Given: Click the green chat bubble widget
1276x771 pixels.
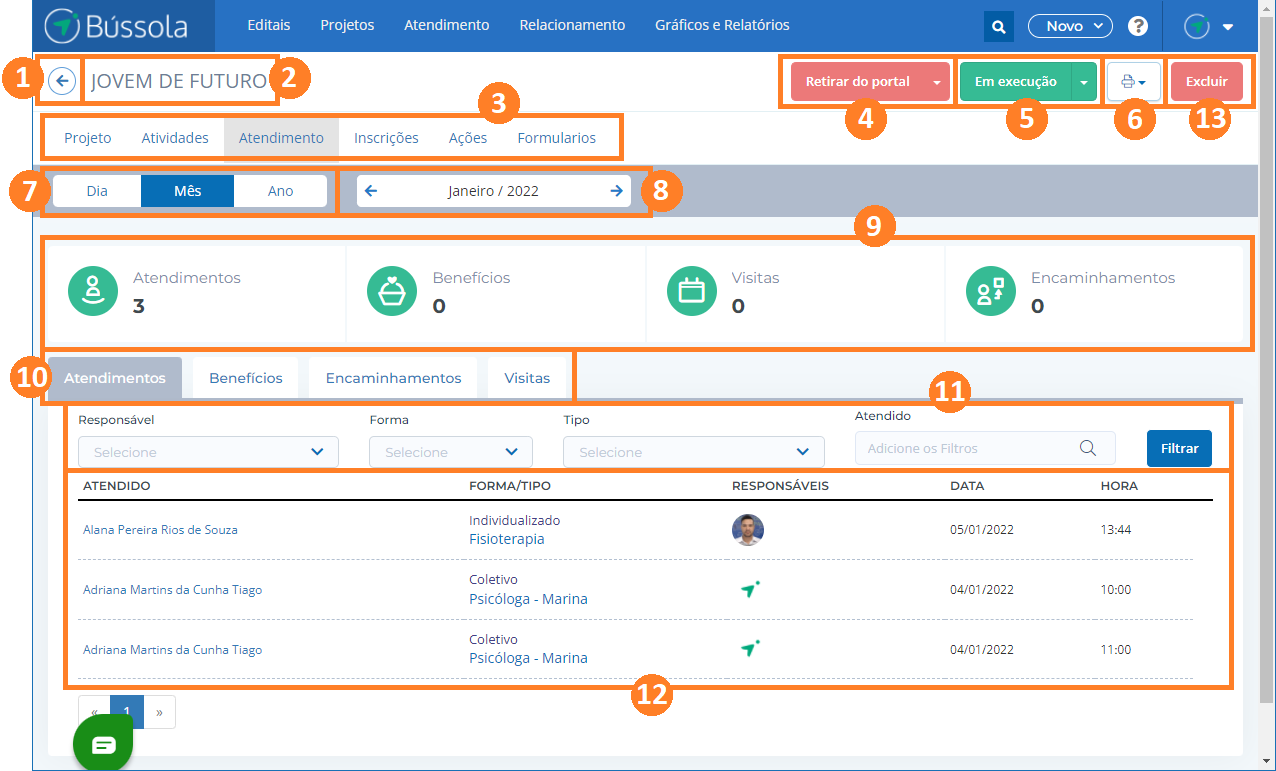Looking at the screenshot, I should [x=103, y=745].
